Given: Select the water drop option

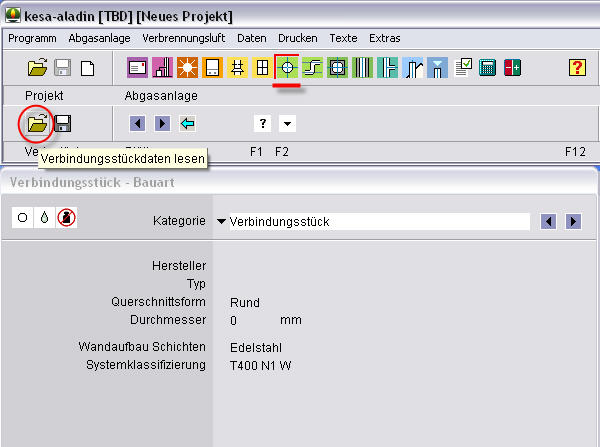Looking at the screenshot, I should 43,219.
